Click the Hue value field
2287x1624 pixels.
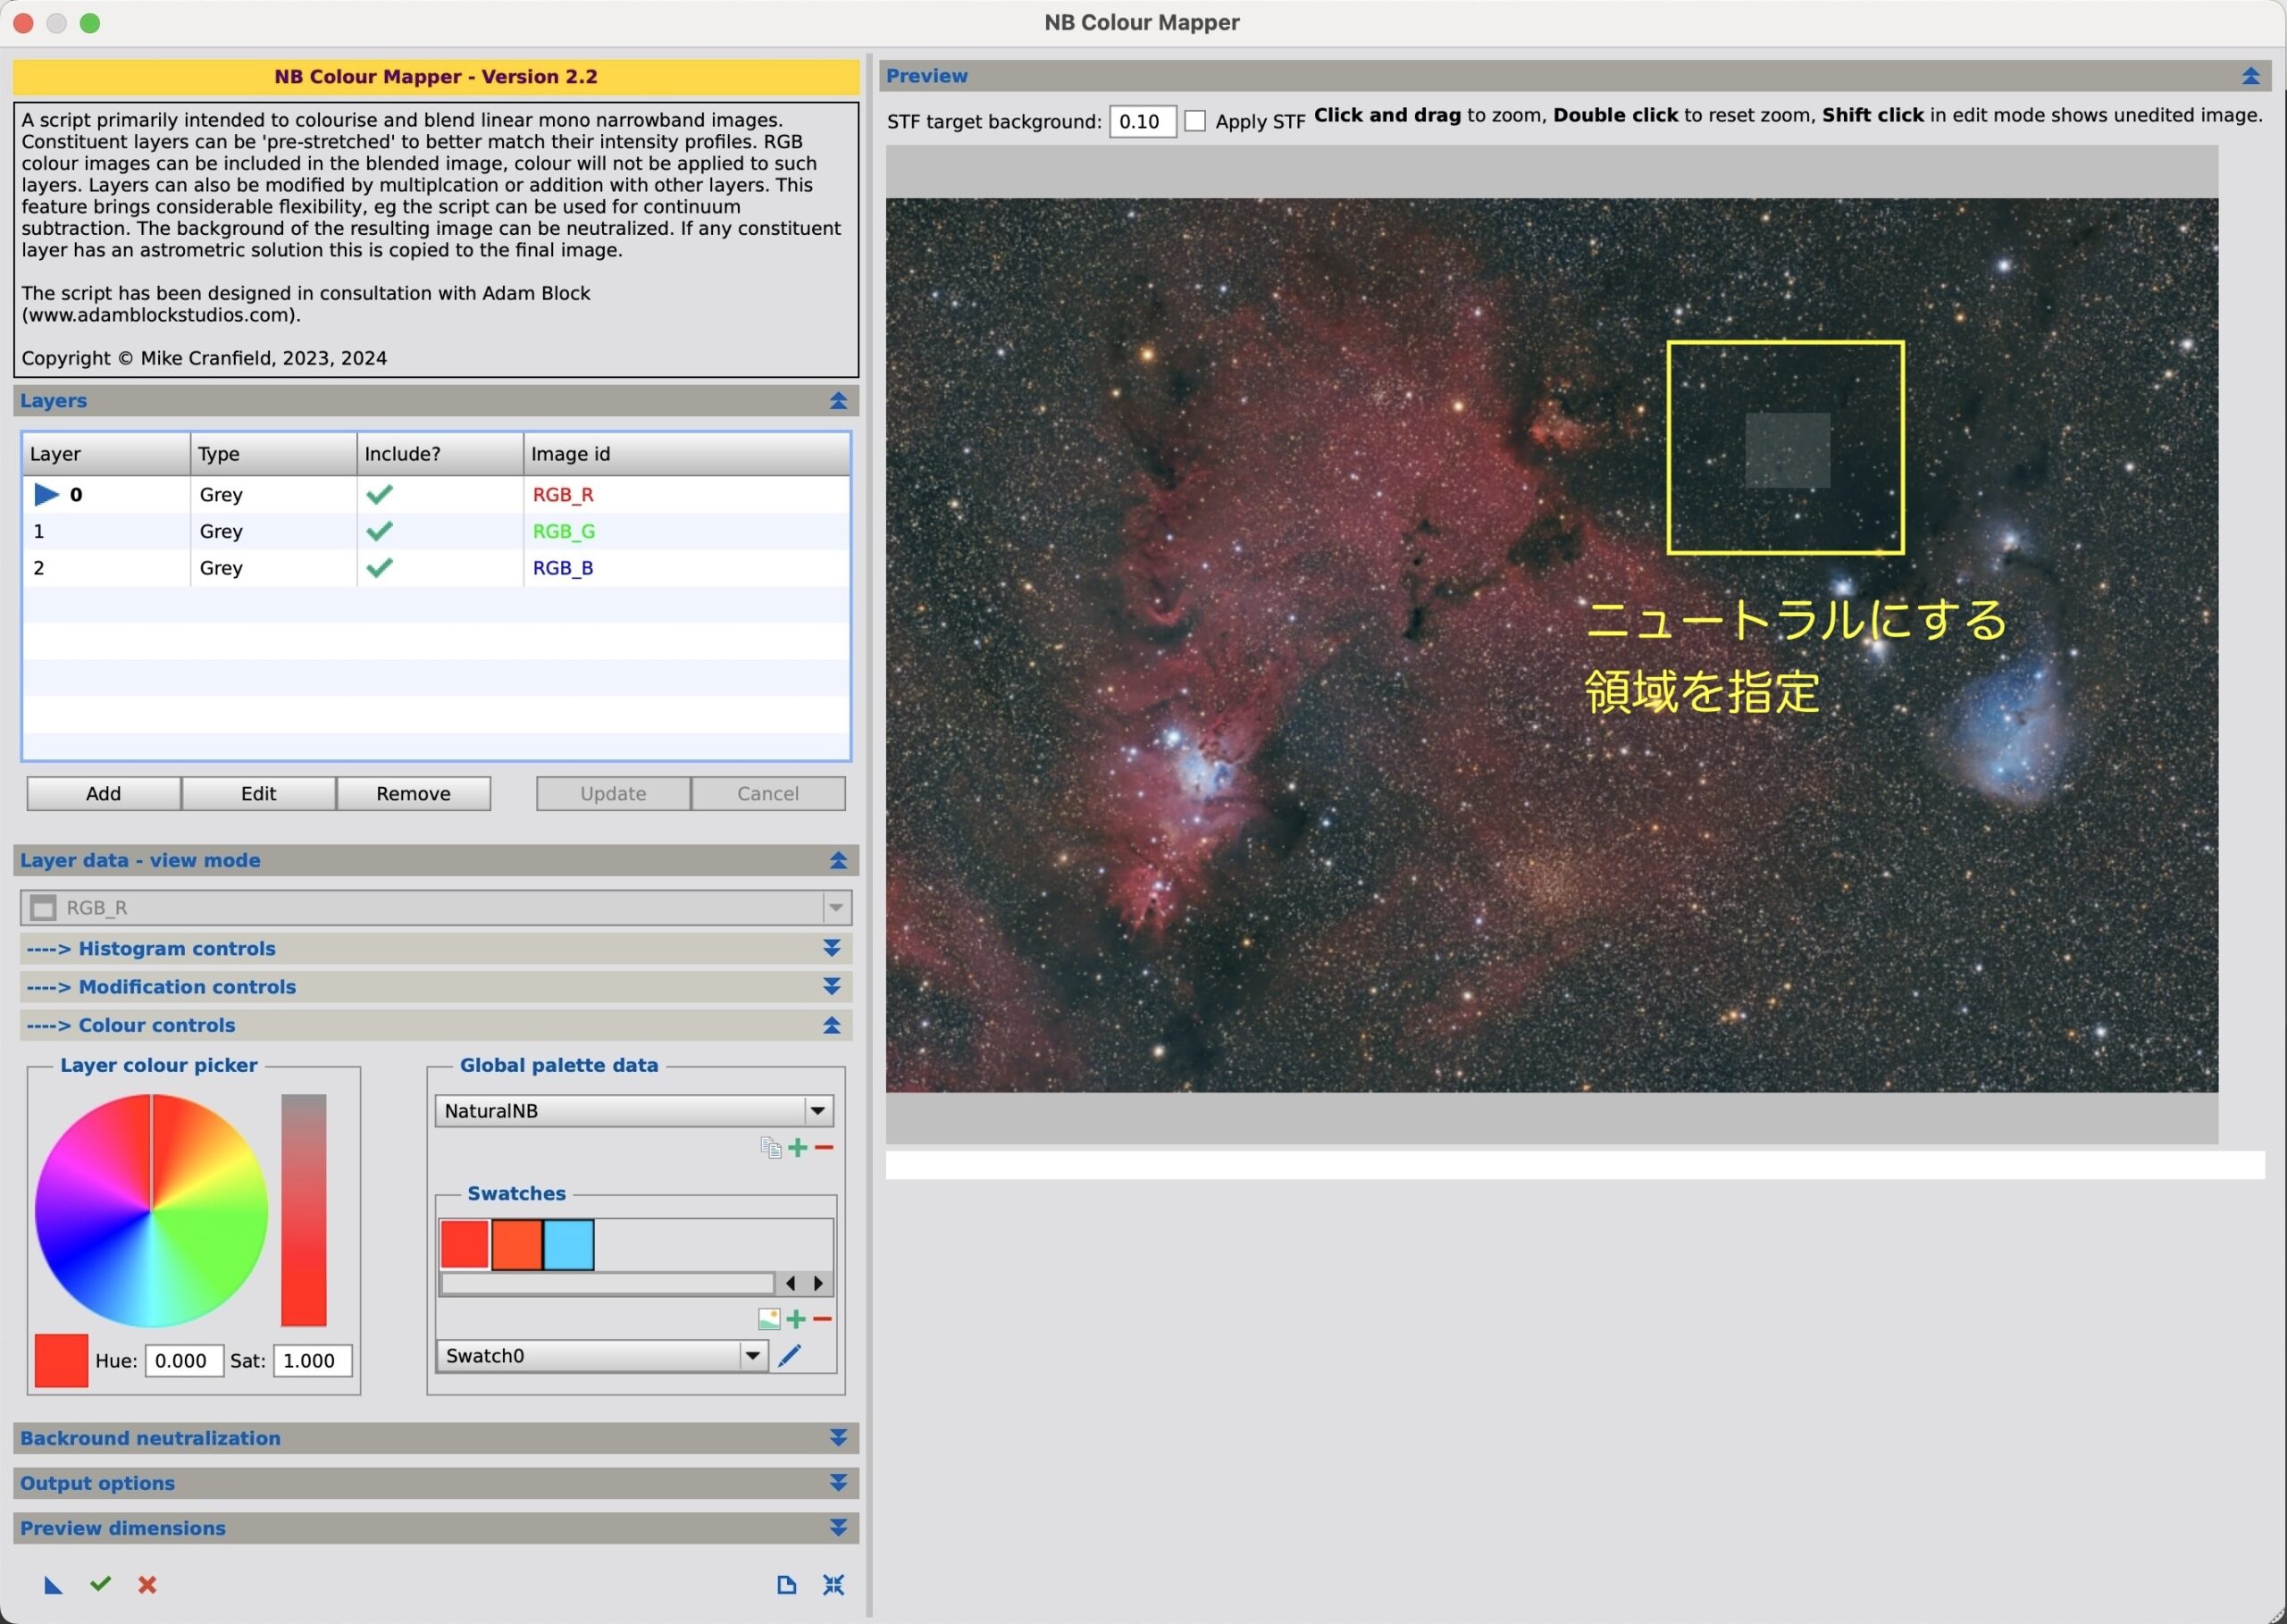[x=184, y=1361]
